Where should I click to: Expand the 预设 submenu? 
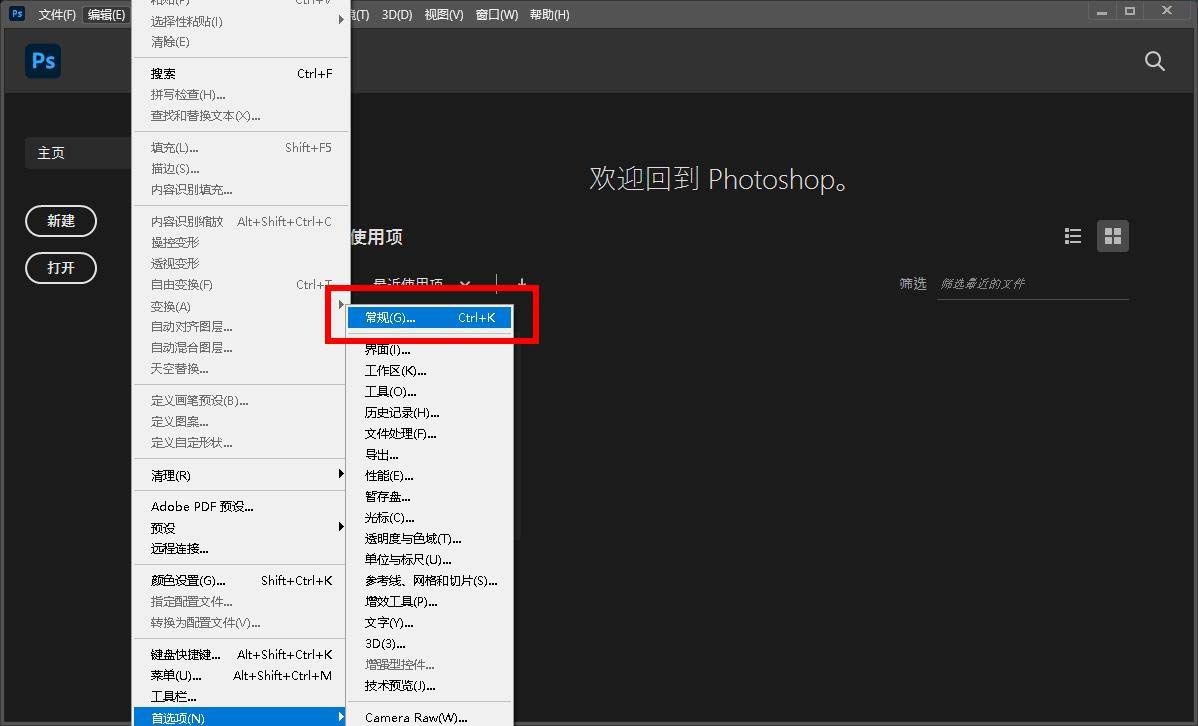[241, 528]
